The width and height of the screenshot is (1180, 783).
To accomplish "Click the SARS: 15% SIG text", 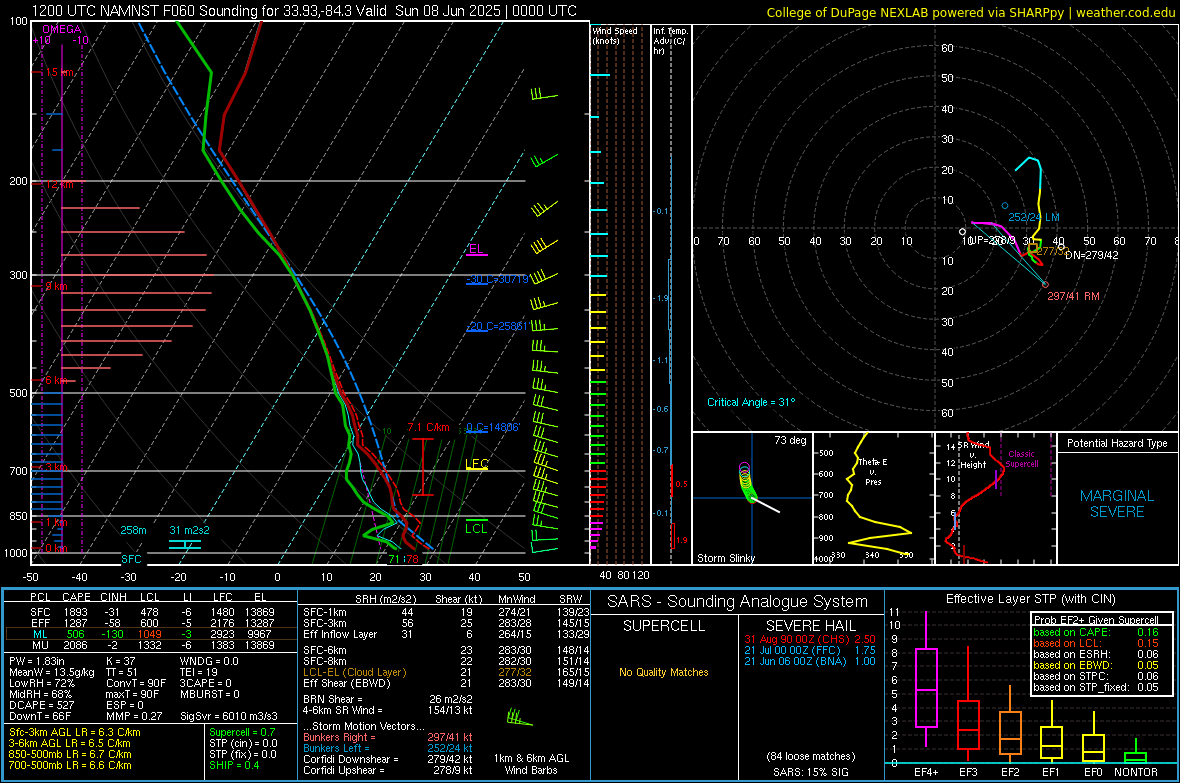I will click(810, 772).
